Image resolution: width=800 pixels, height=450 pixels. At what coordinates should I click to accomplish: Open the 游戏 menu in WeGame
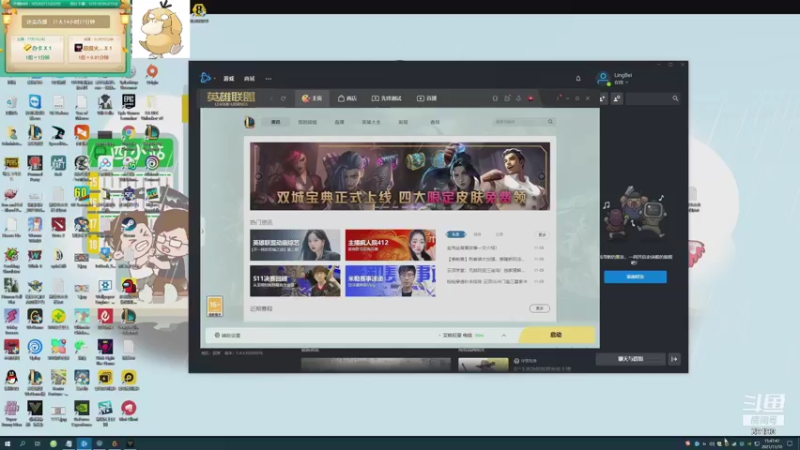click(229, 79)
